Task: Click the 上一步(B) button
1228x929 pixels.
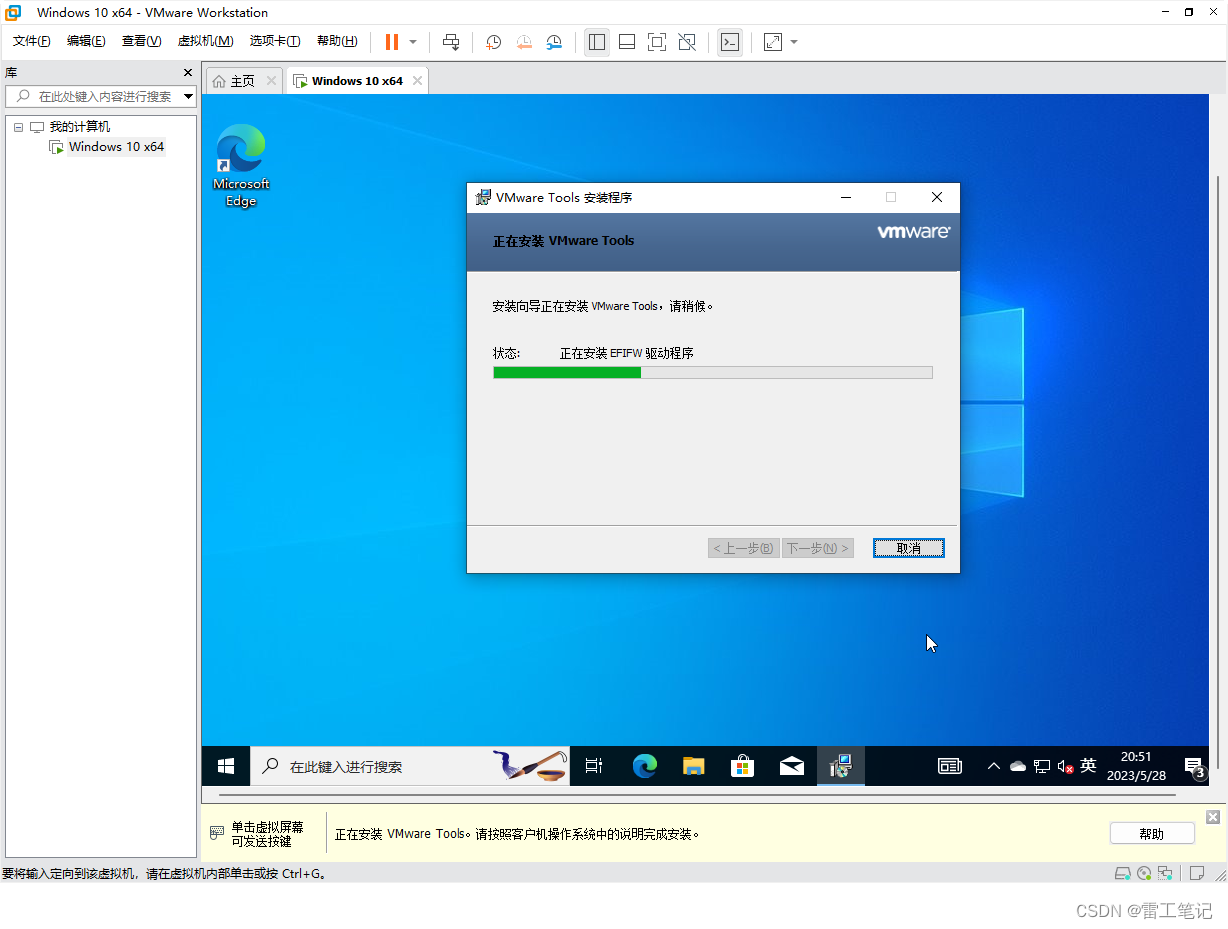Action: (x=744, y=548)
